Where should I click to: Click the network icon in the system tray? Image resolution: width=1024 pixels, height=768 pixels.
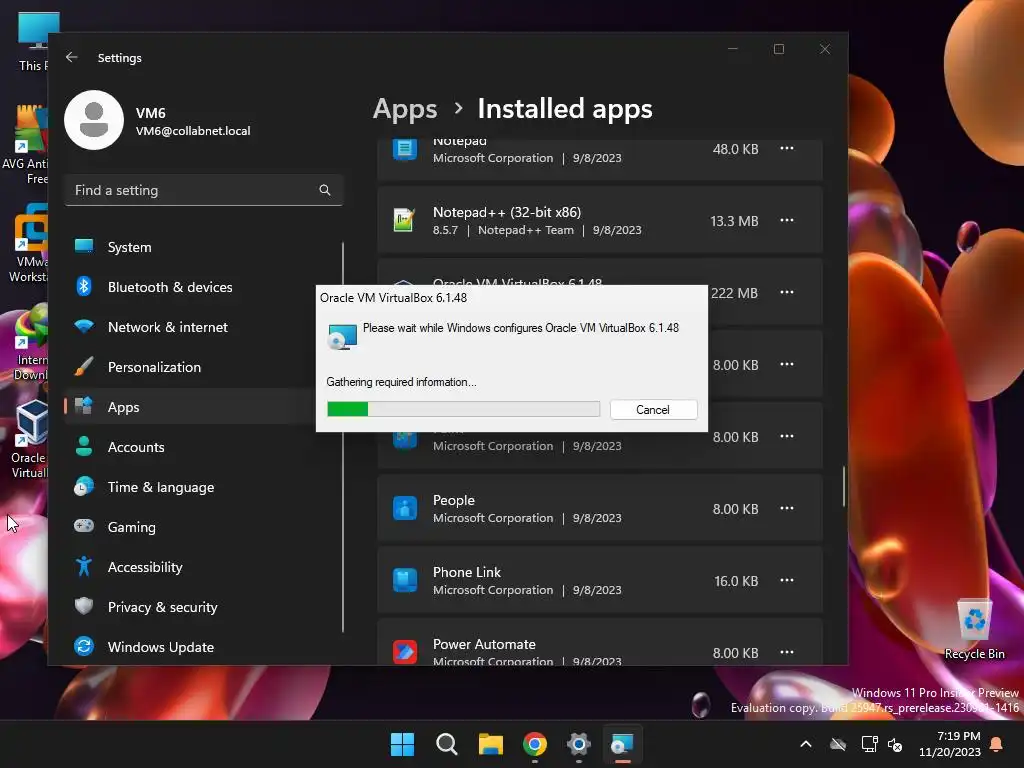tap(869, 744)
